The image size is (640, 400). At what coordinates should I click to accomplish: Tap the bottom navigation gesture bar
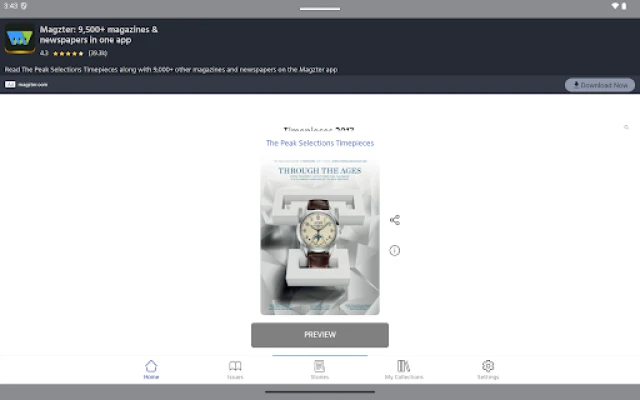click(320, 392)
